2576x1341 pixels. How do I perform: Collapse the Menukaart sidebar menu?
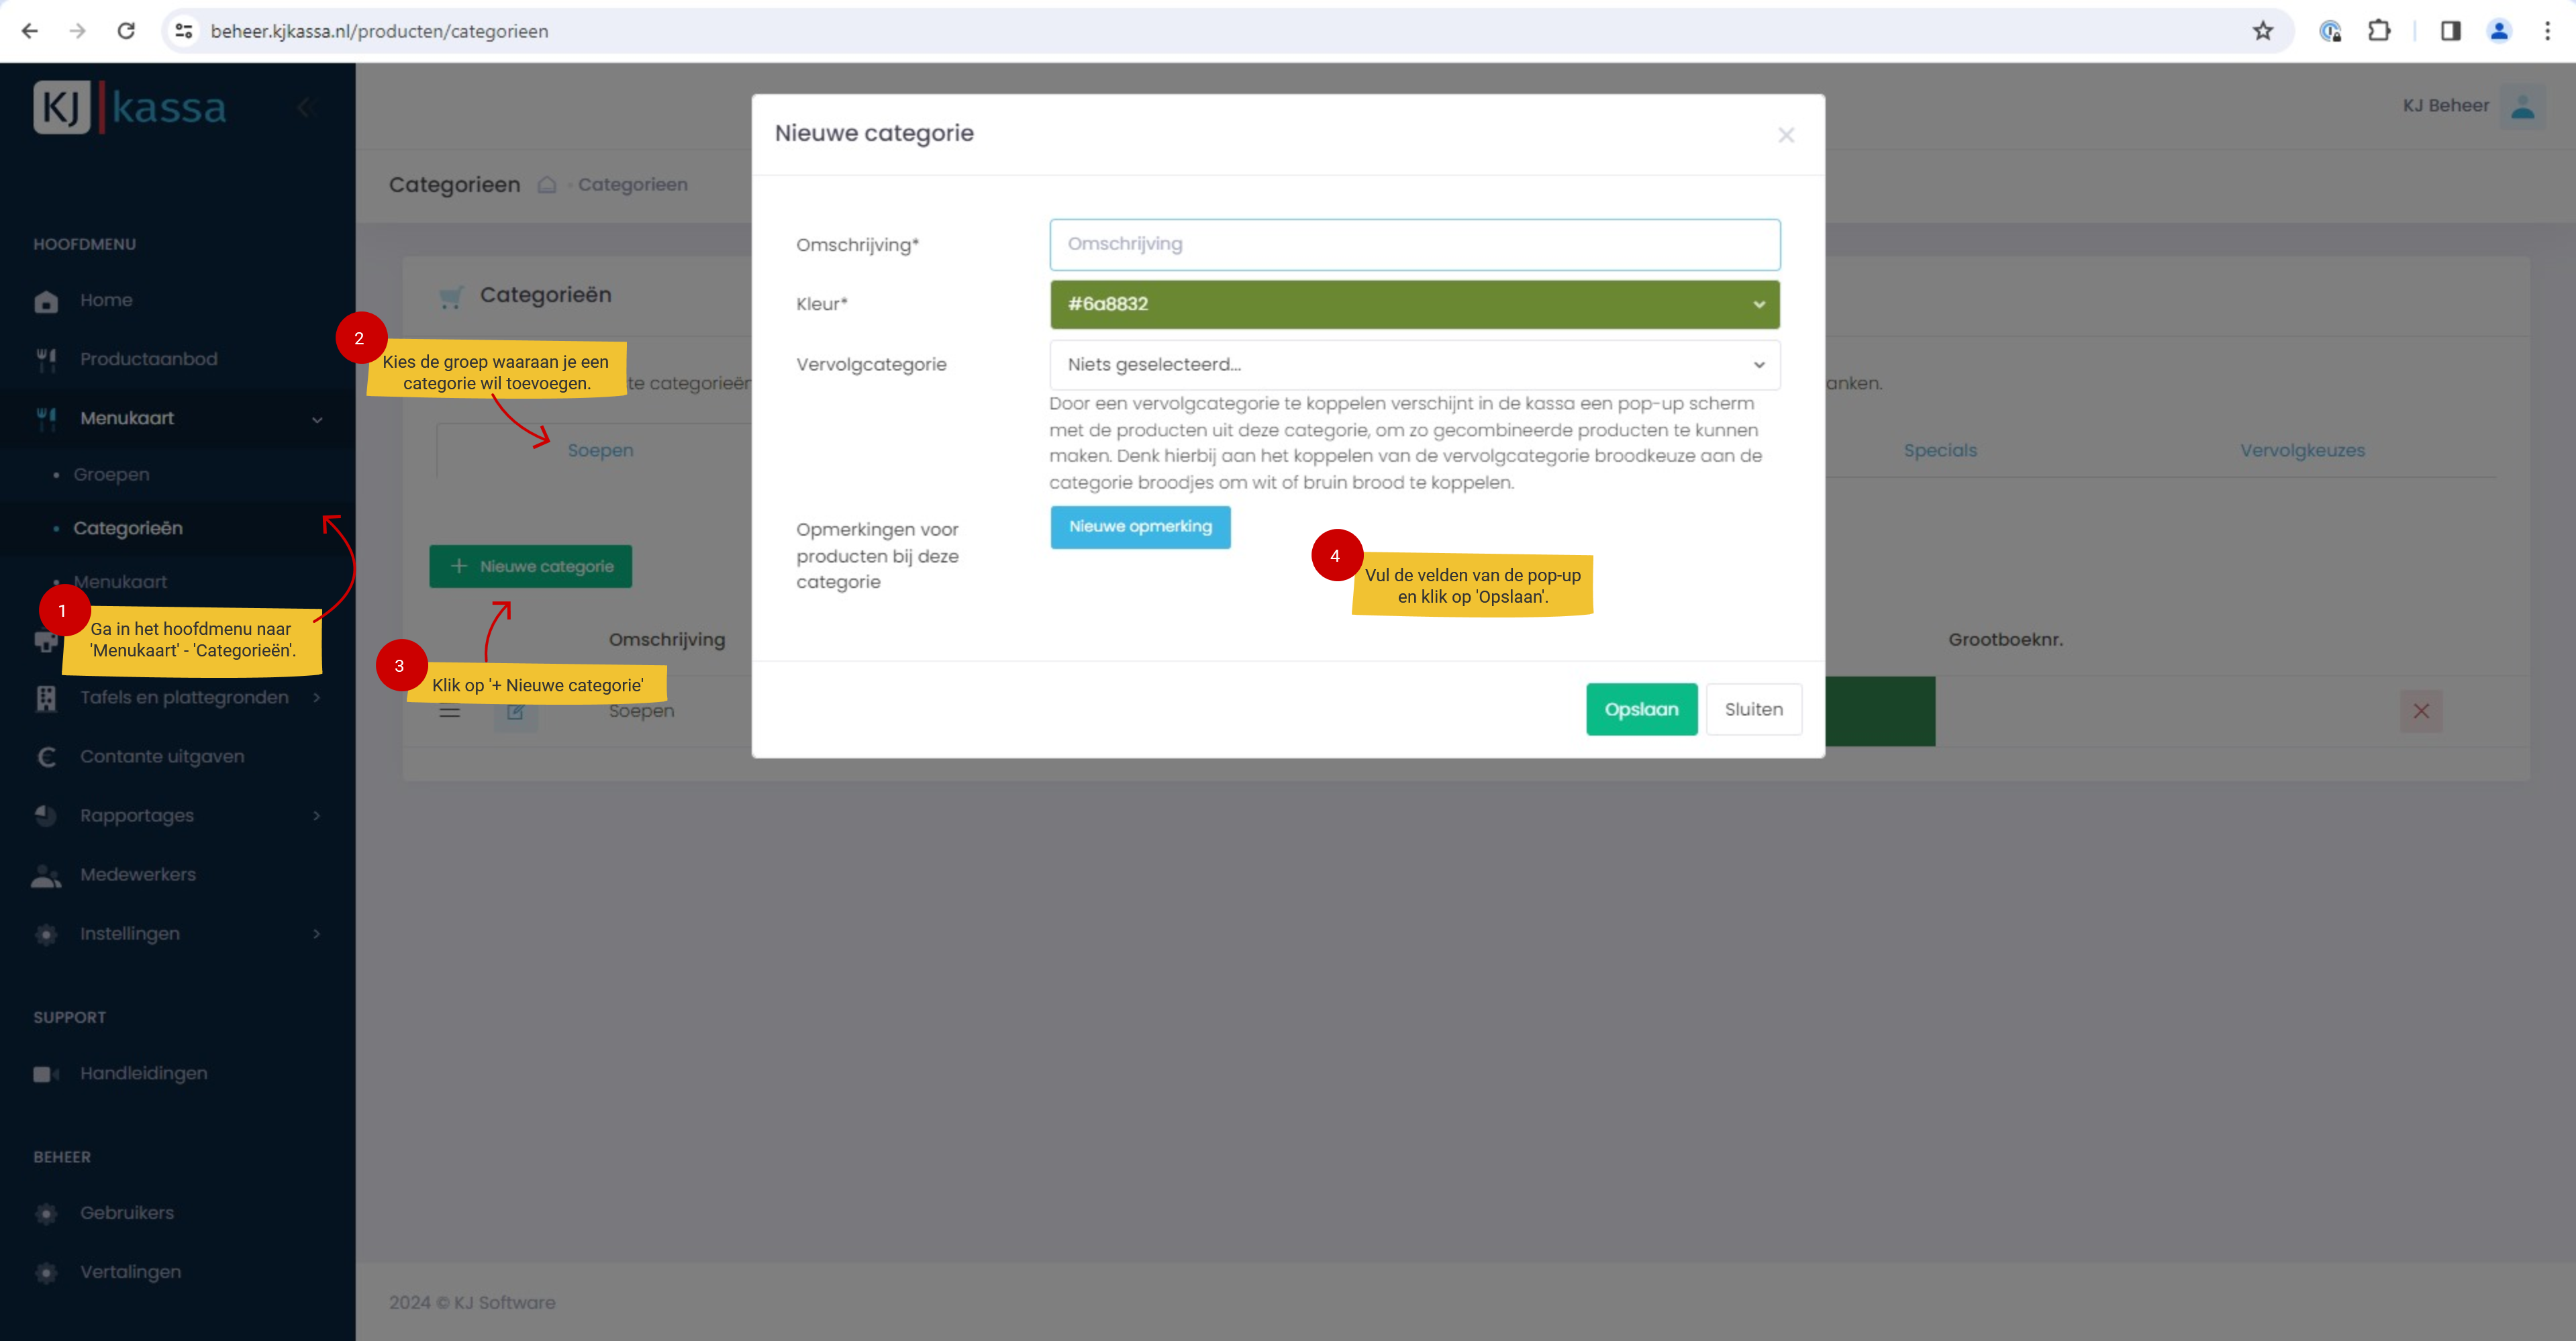coord(317,419)
